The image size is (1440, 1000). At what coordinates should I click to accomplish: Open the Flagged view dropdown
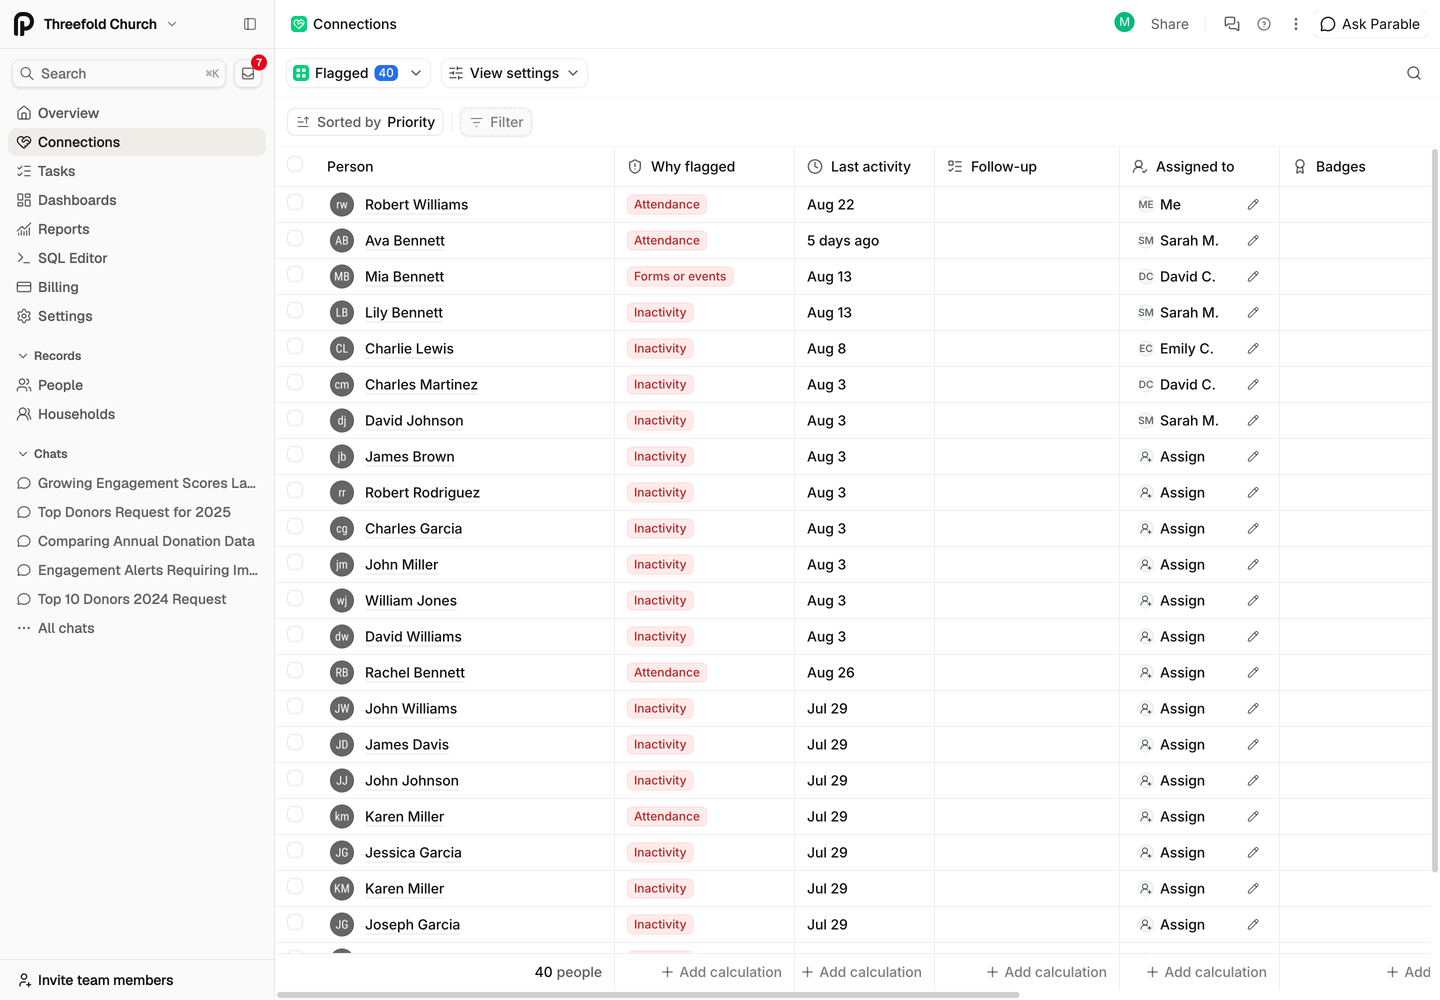point(358,73)
